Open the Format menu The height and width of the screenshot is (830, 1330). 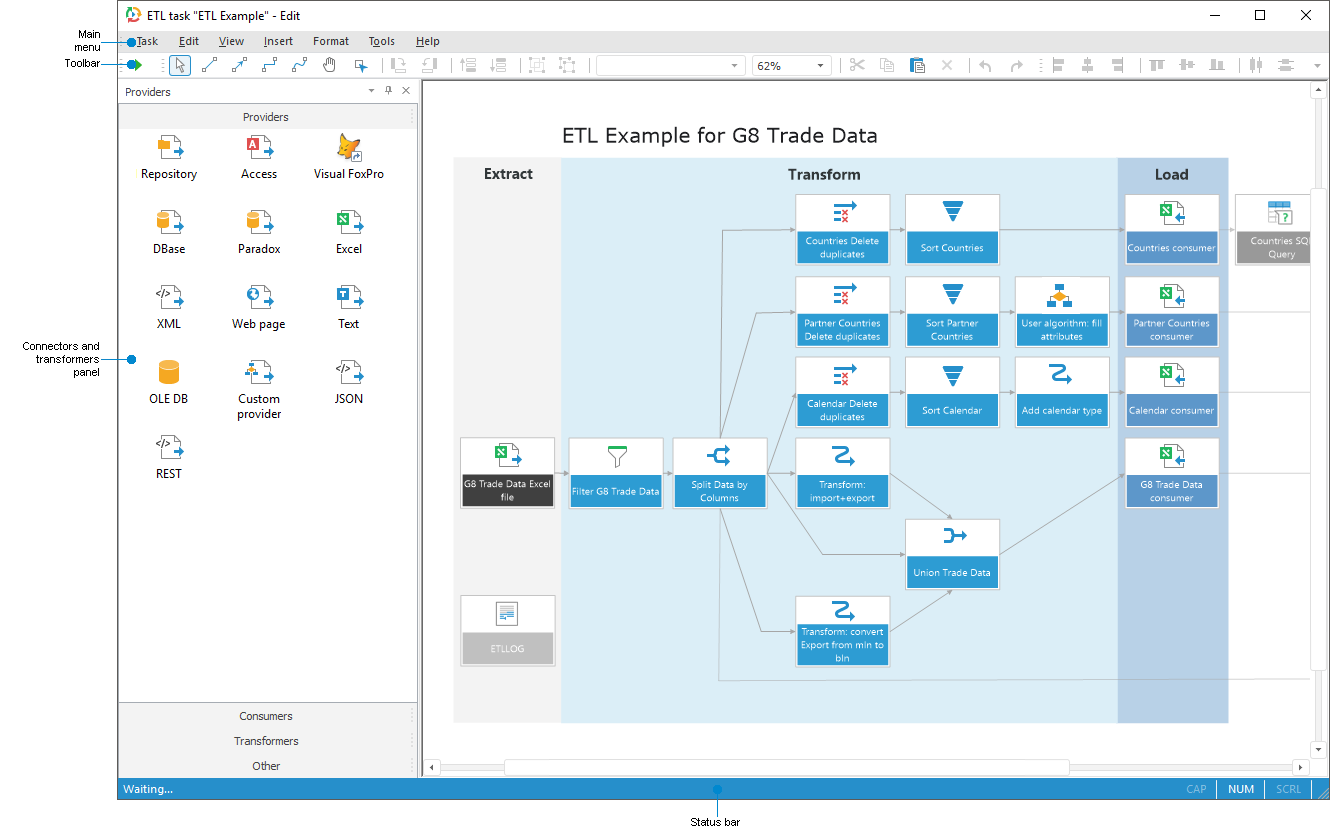coord(330,41)
